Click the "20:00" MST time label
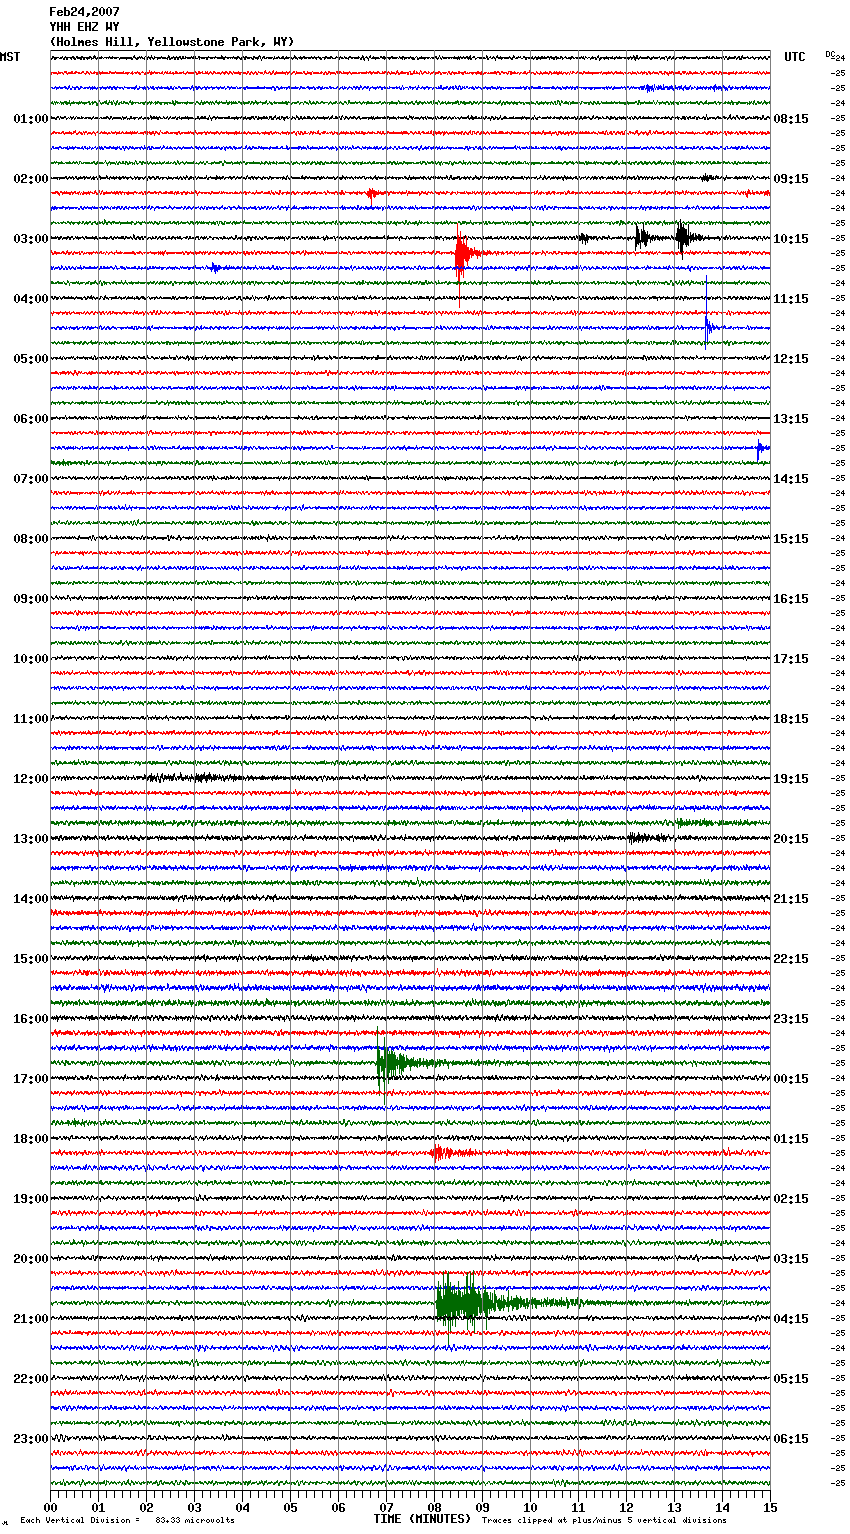 coord(31,1259)
